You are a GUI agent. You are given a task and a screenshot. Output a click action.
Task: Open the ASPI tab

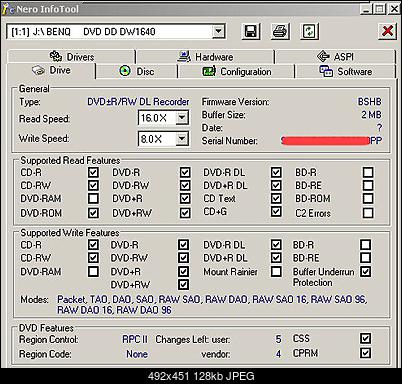coord(335,57)
